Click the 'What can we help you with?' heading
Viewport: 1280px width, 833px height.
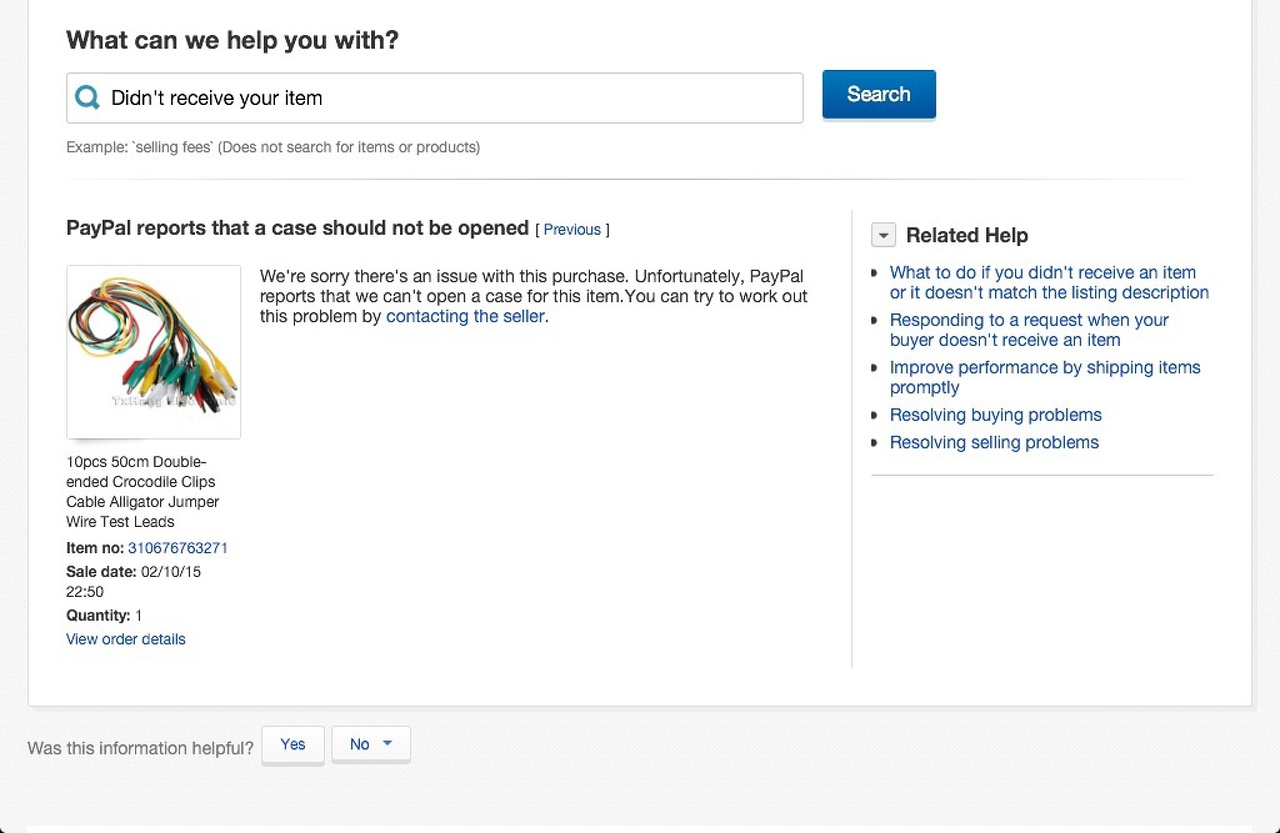point(232,40)
